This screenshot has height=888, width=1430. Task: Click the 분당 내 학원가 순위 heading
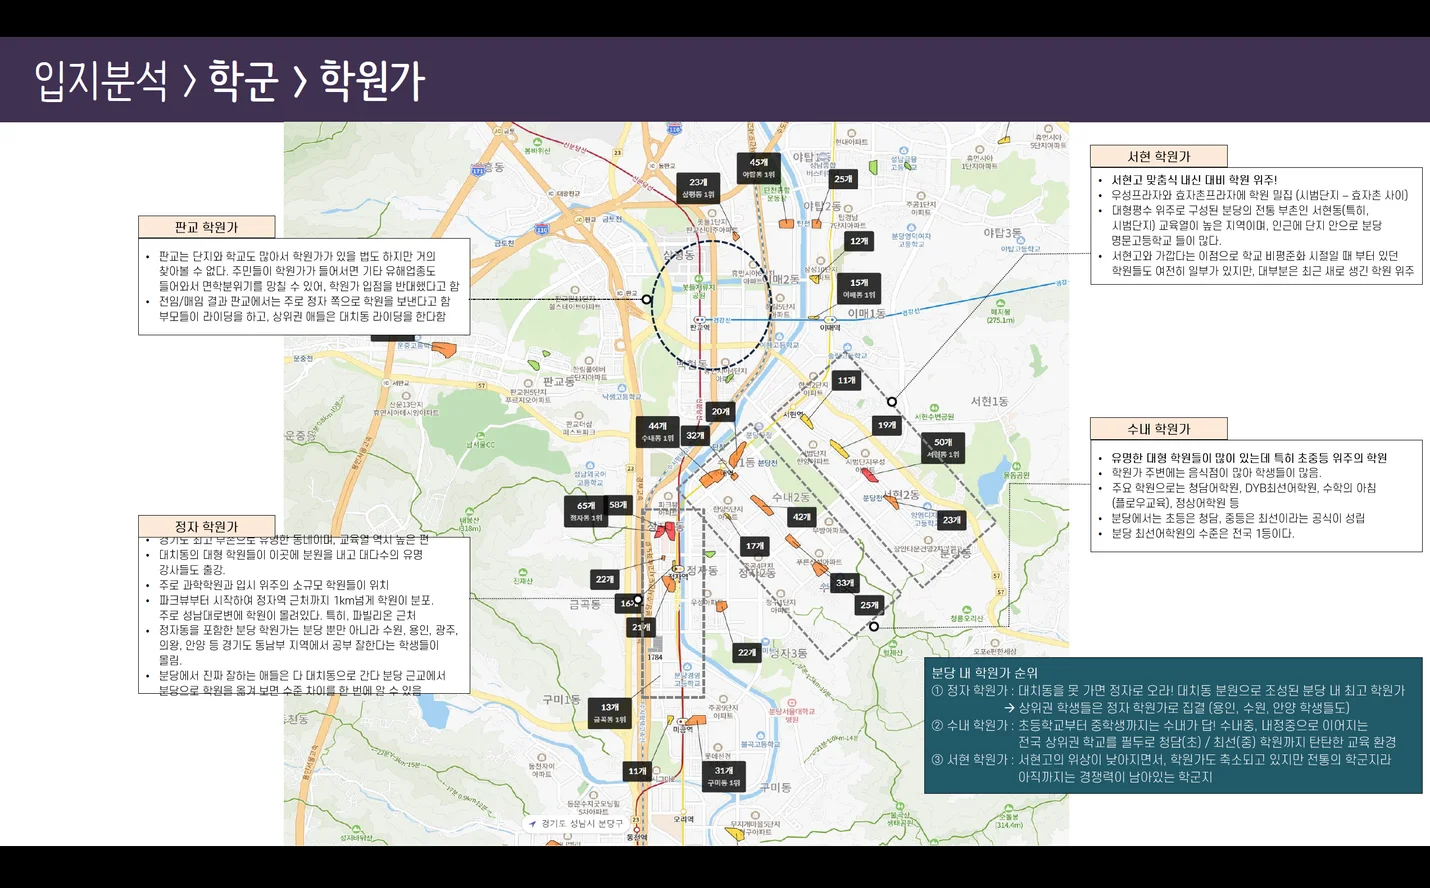pos(984,673)
